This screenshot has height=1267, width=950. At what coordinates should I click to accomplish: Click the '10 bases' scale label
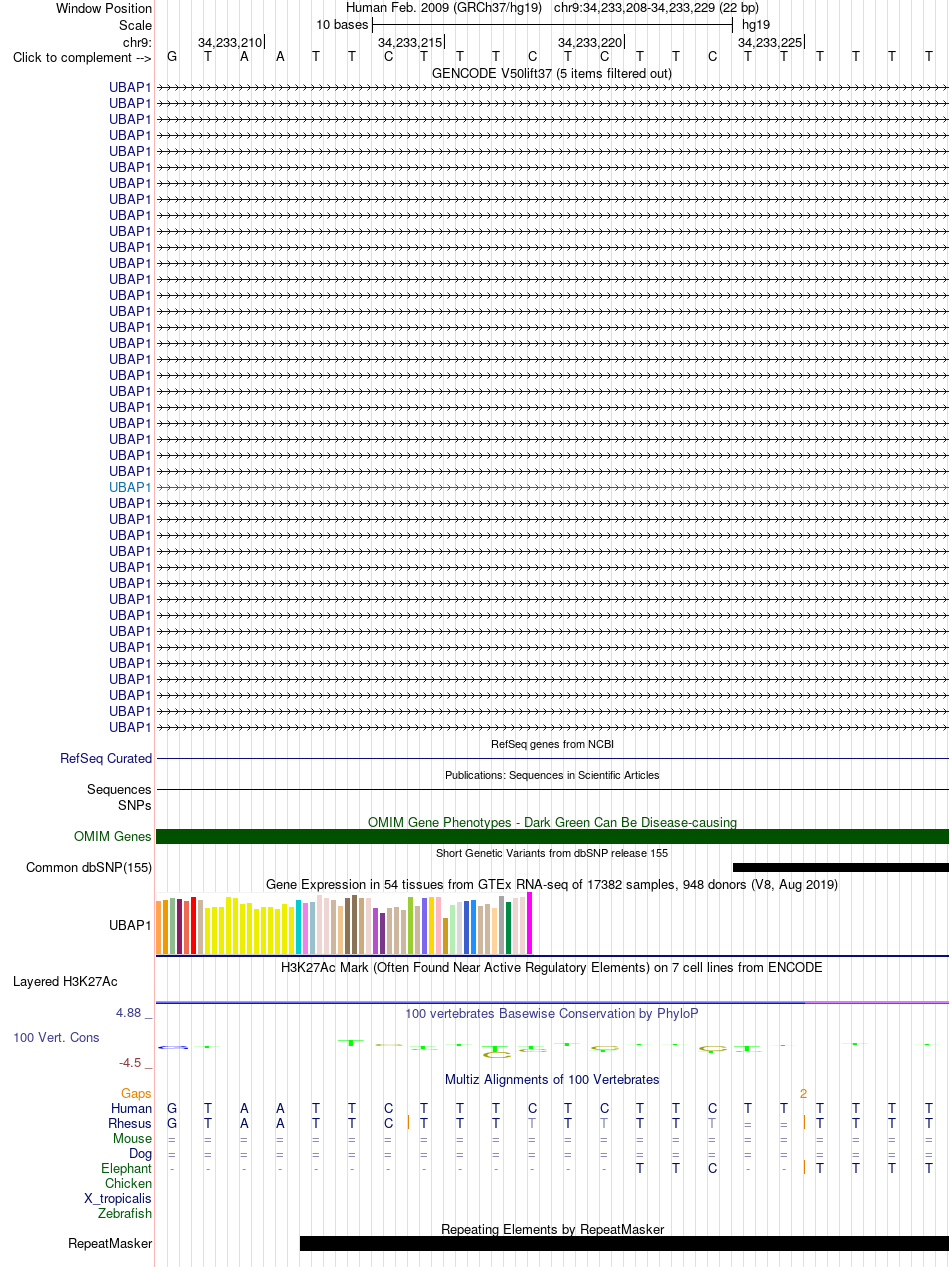[x=342, y=25]
